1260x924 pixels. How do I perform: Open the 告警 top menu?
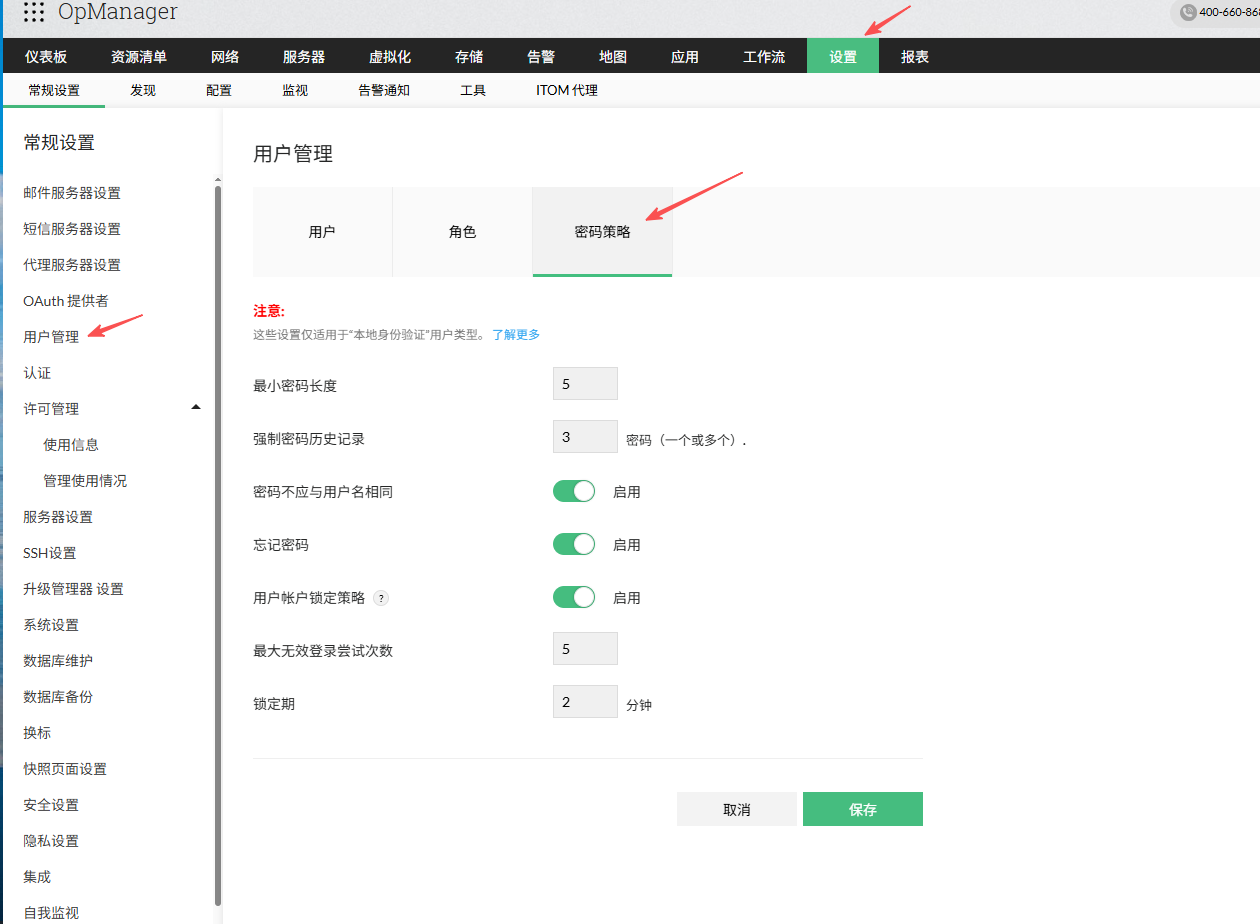pyautogui.click(x=541, y=57)
